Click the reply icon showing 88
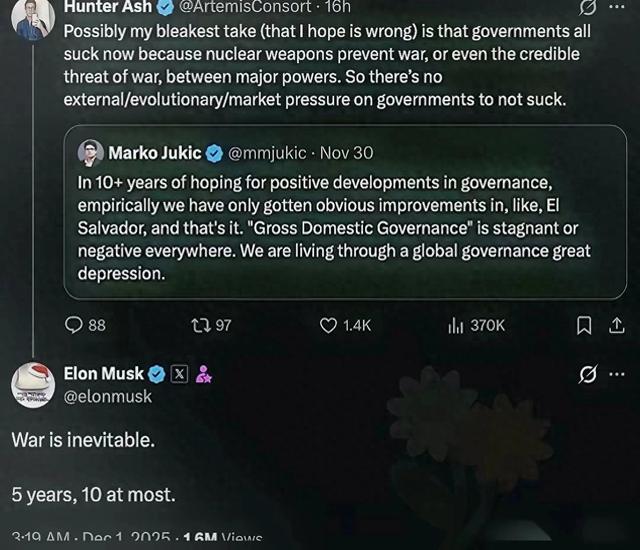 75,325
